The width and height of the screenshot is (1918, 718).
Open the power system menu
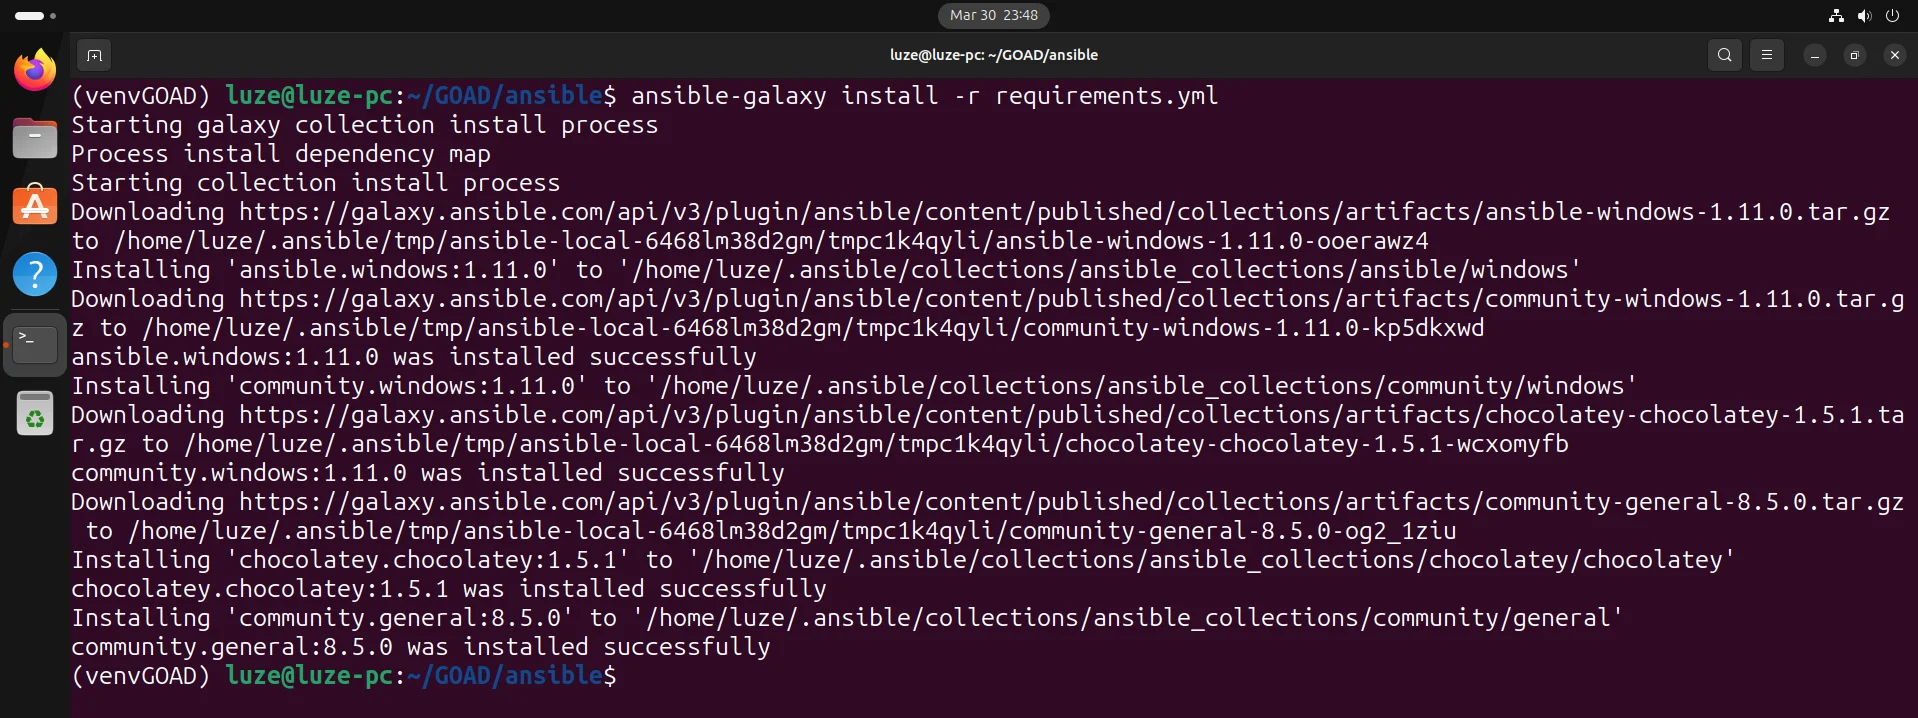[x=1892, y=15]
